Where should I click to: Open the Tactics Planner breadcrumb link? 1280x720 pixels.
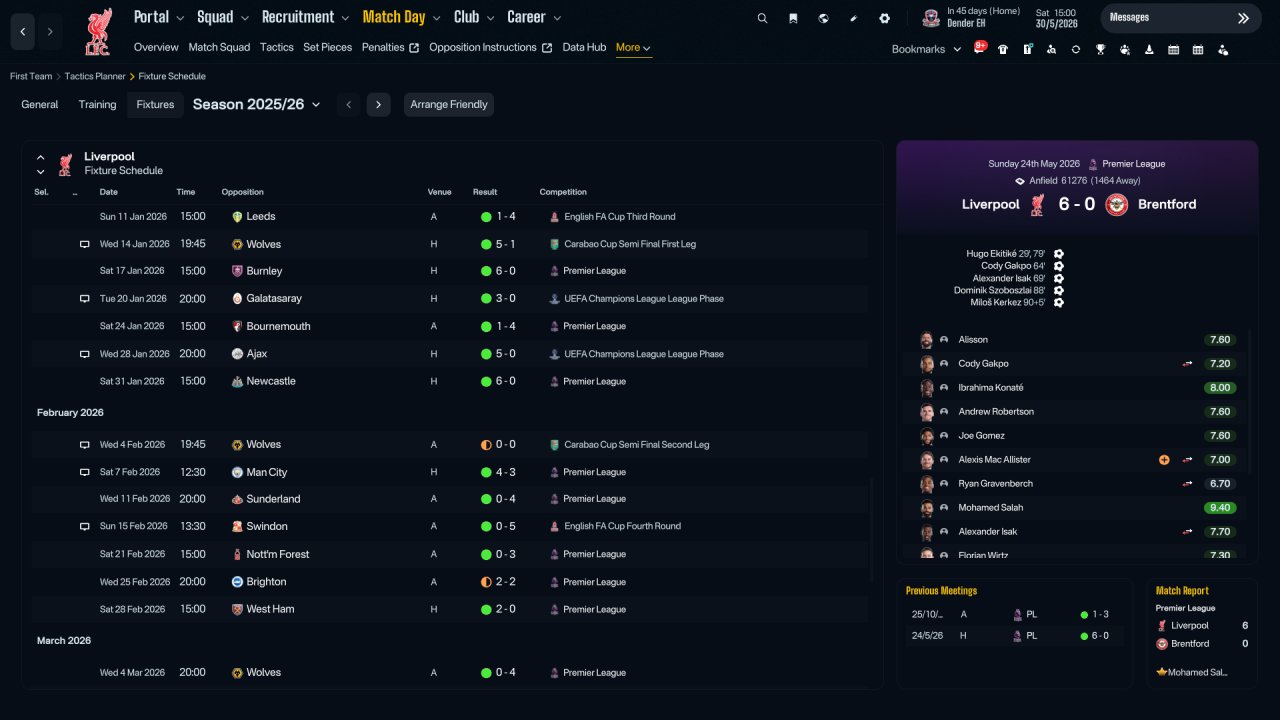[95, 76]
